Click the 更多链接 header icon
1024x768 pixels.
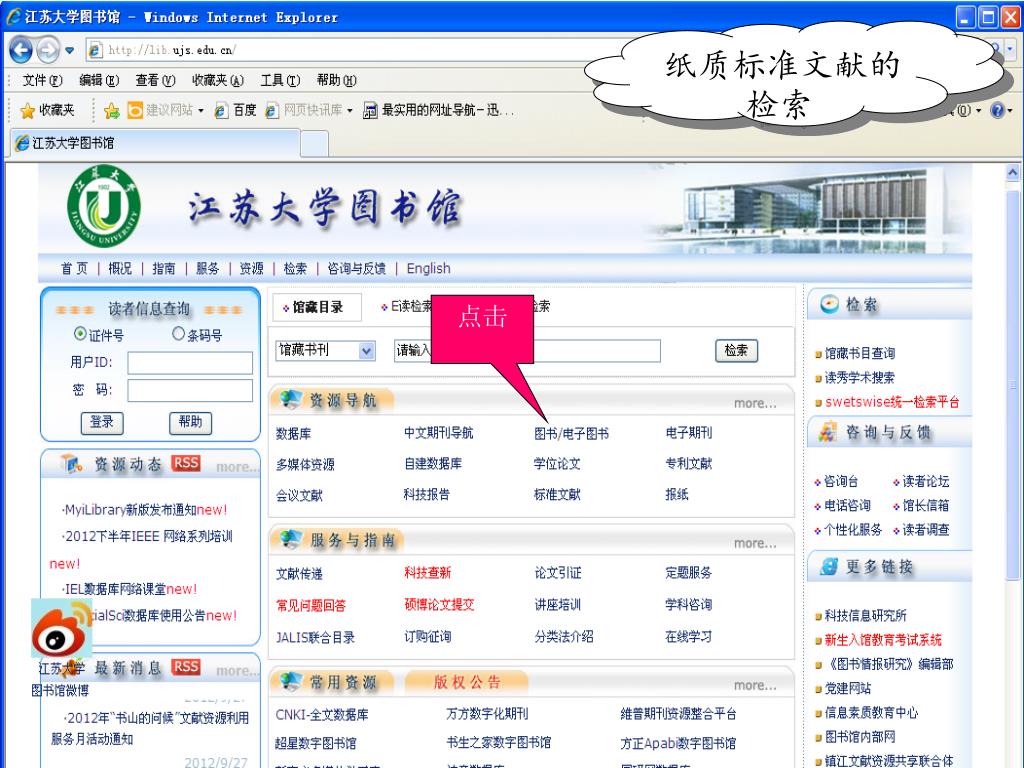tap(829, 566)
